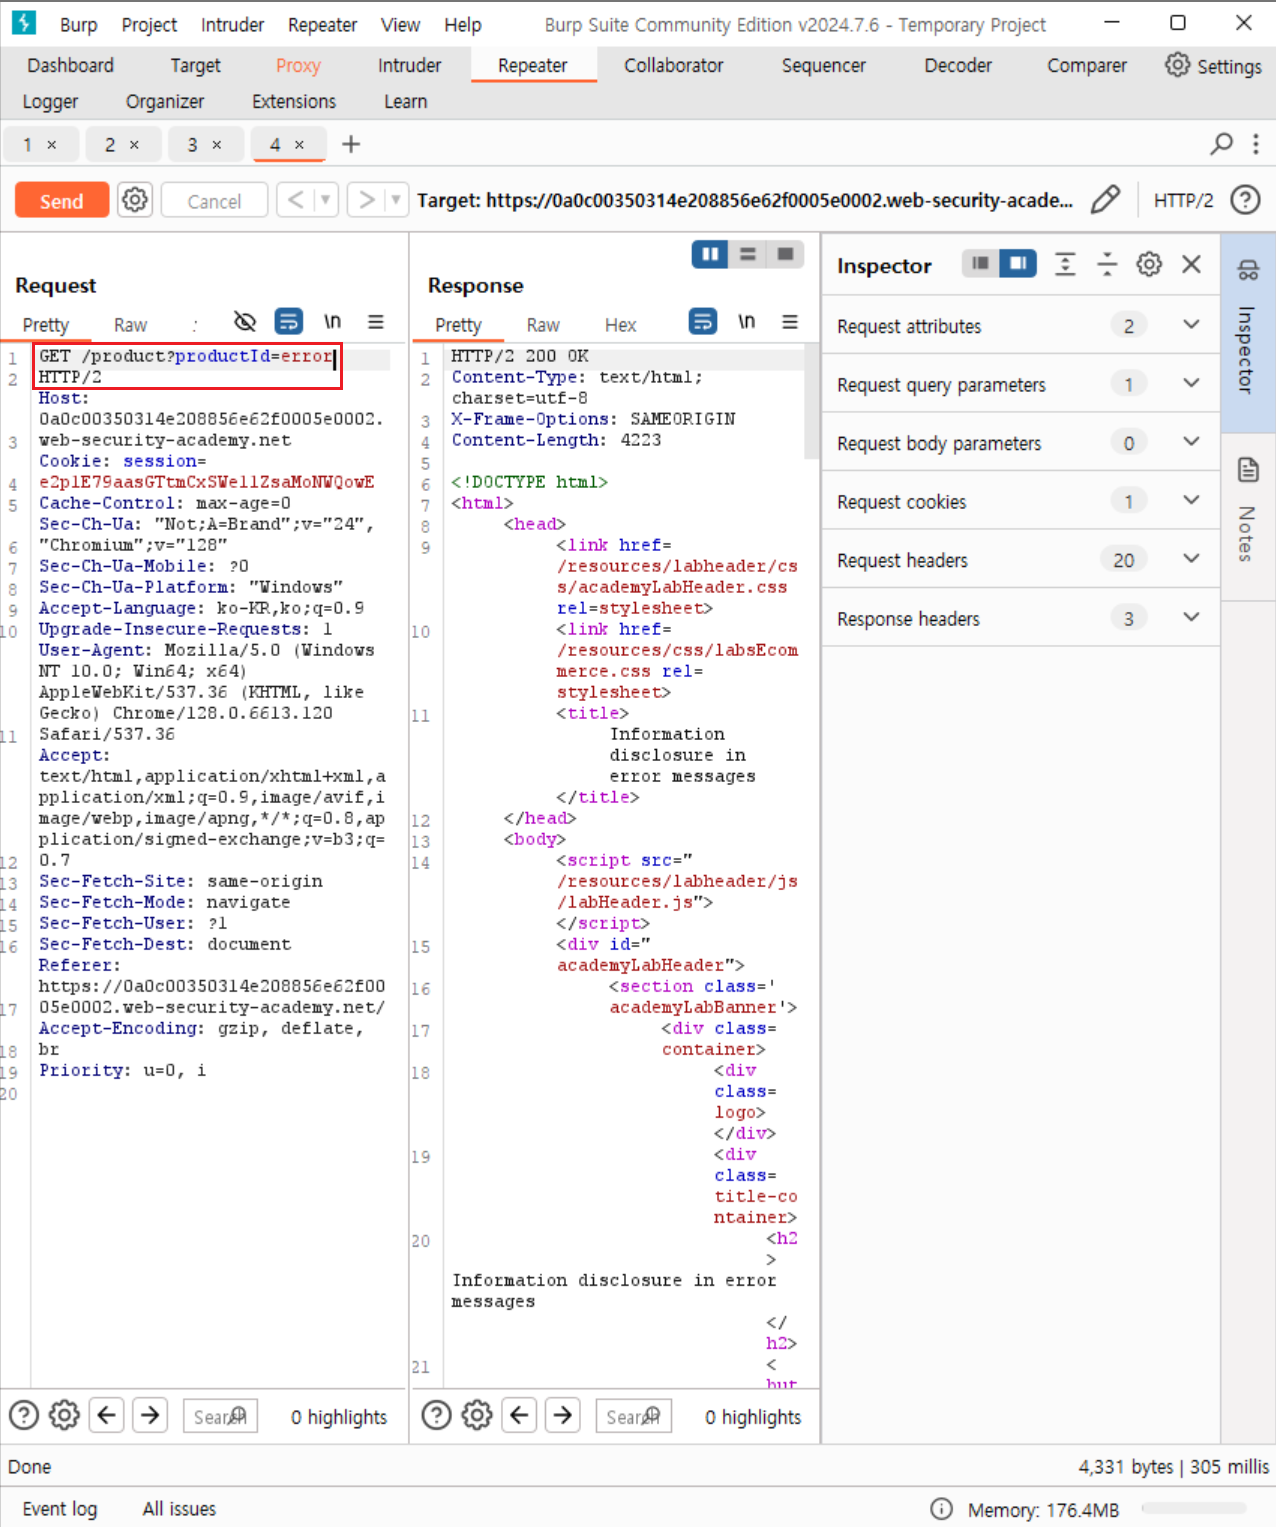Select top-bottom split layout view

(x=747, y=254)
